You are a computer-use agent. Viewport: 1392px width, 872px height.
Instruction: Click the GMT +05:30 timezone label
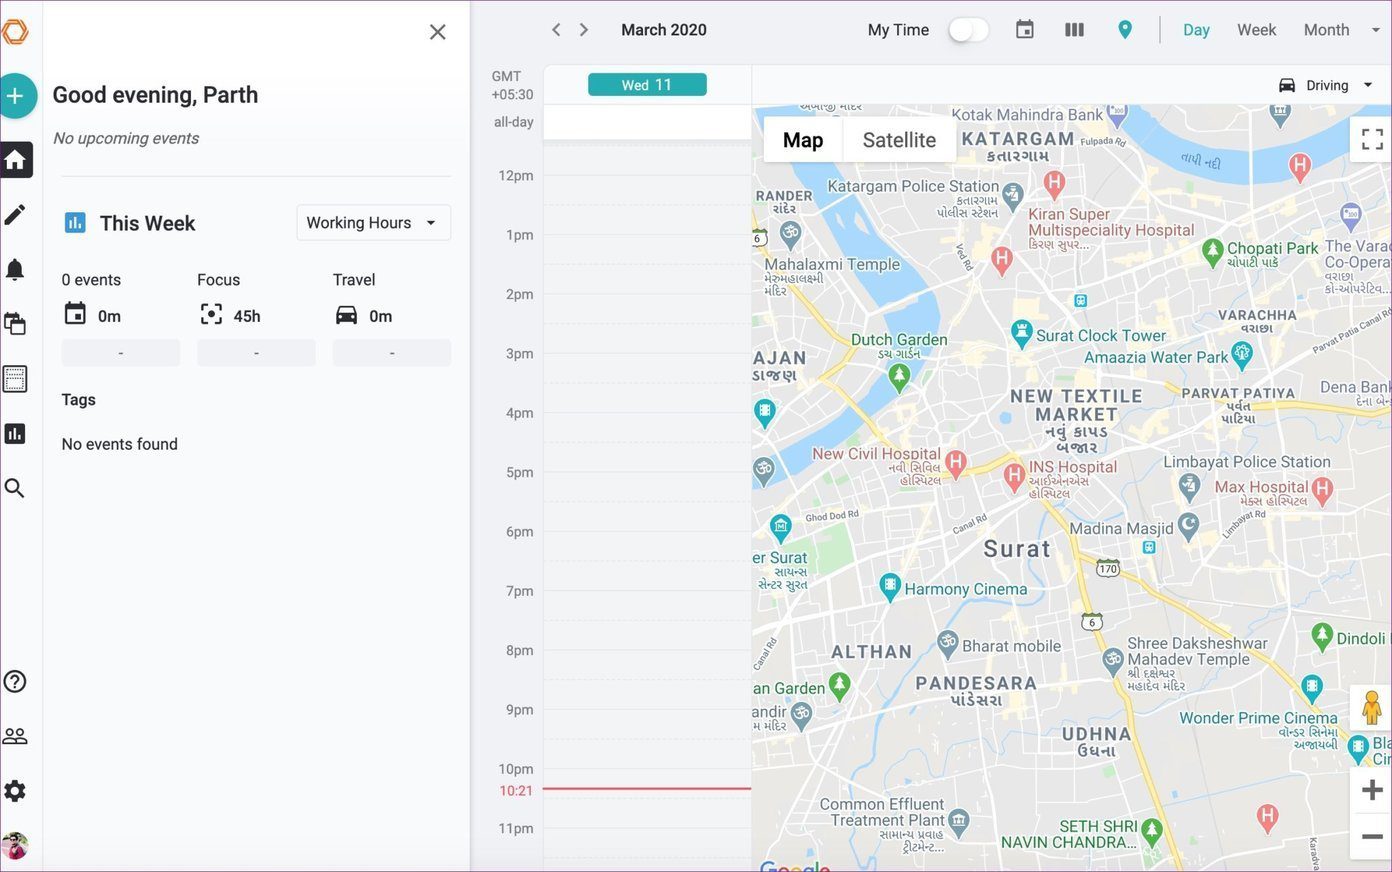tap(512, 85)
